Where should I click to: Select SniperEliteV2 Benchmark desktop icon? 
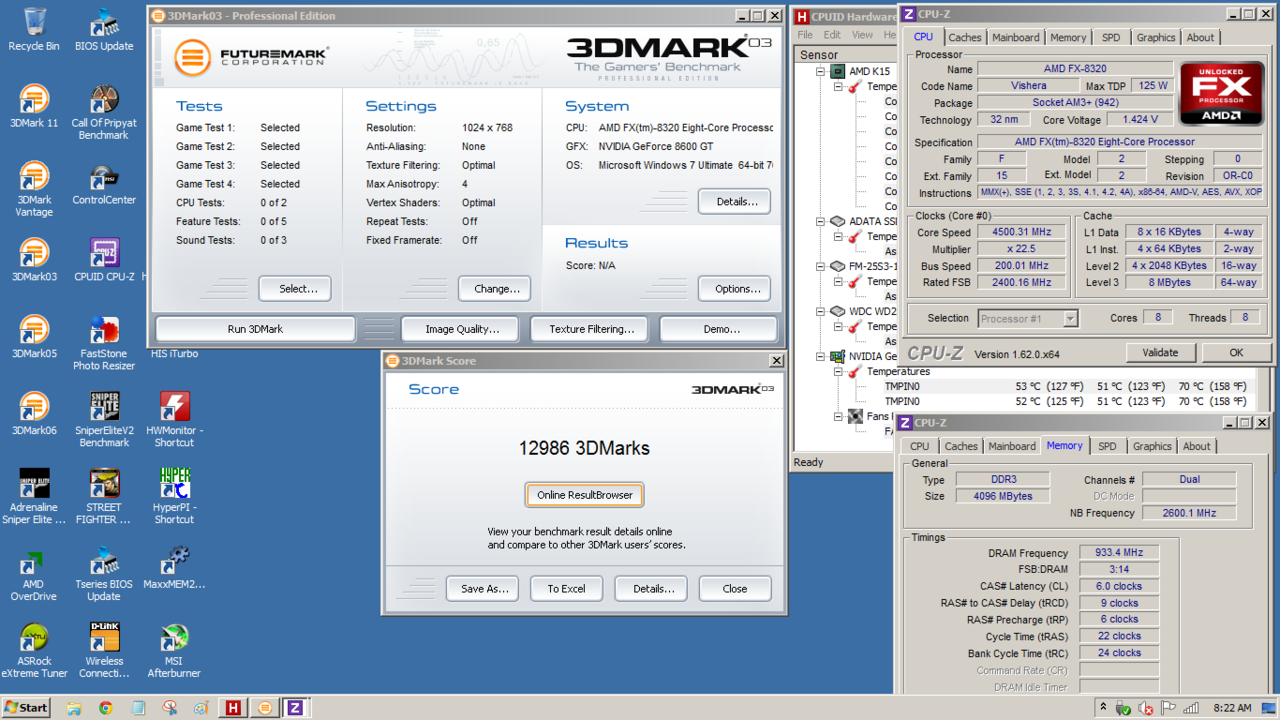tap(104, 420)
